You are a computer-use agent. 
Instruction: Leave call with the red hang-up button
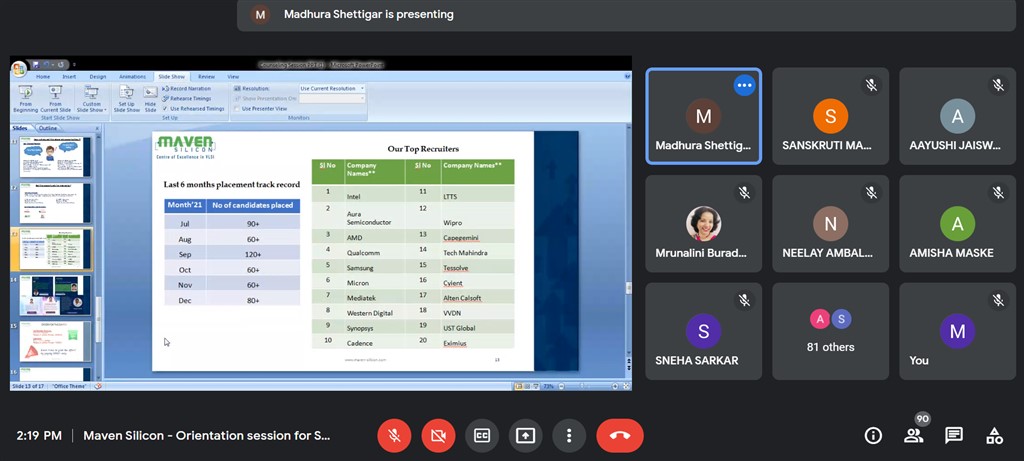click(620, 436)
